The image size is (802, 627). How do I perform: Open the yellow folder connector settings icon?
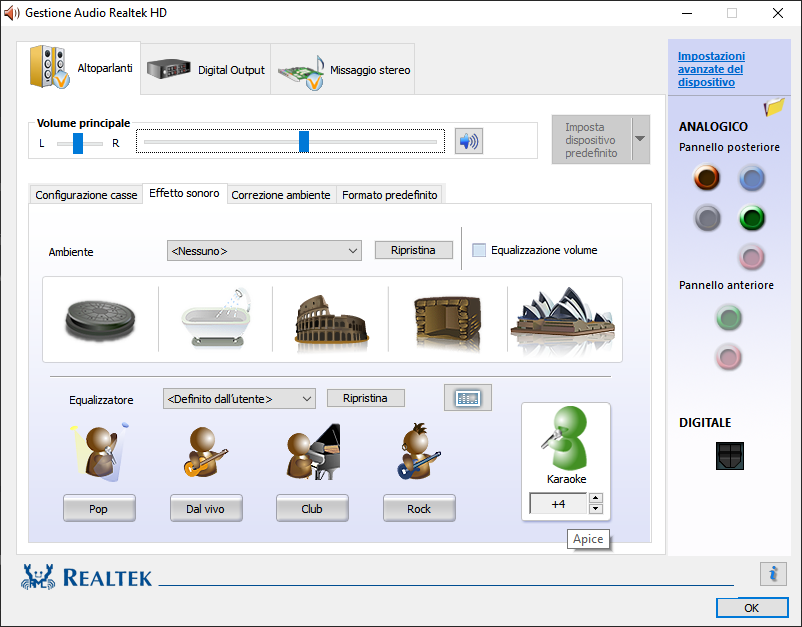point(774,107)
